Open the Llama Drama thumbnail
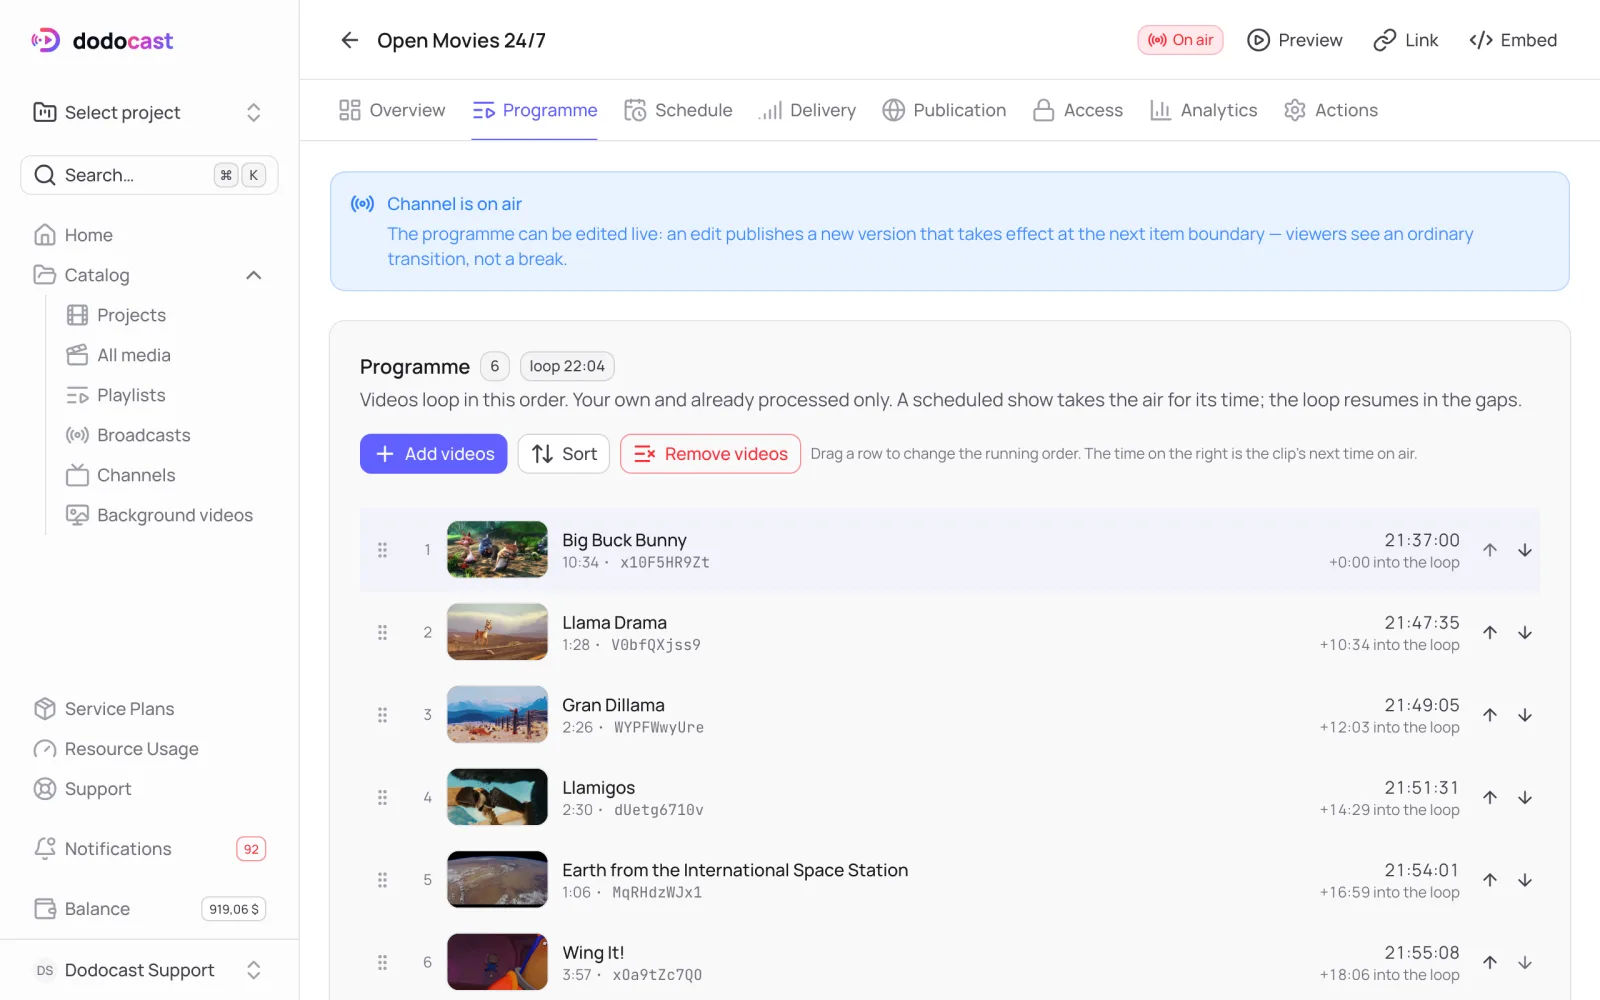This screenshot has width=1600, height=1000. [x=497, y=632]
